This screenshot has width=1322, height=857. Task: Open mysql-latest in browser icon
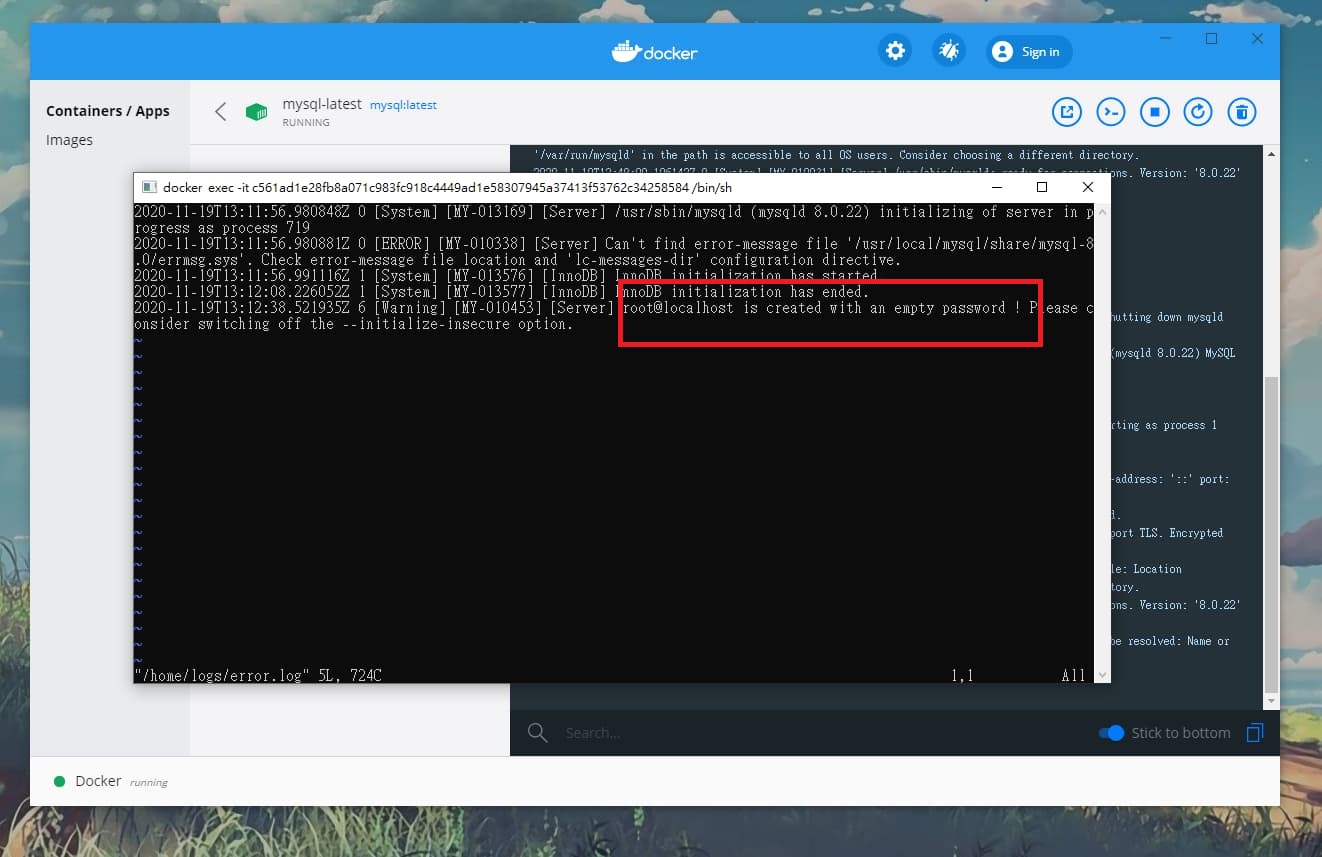point(1067,112)
